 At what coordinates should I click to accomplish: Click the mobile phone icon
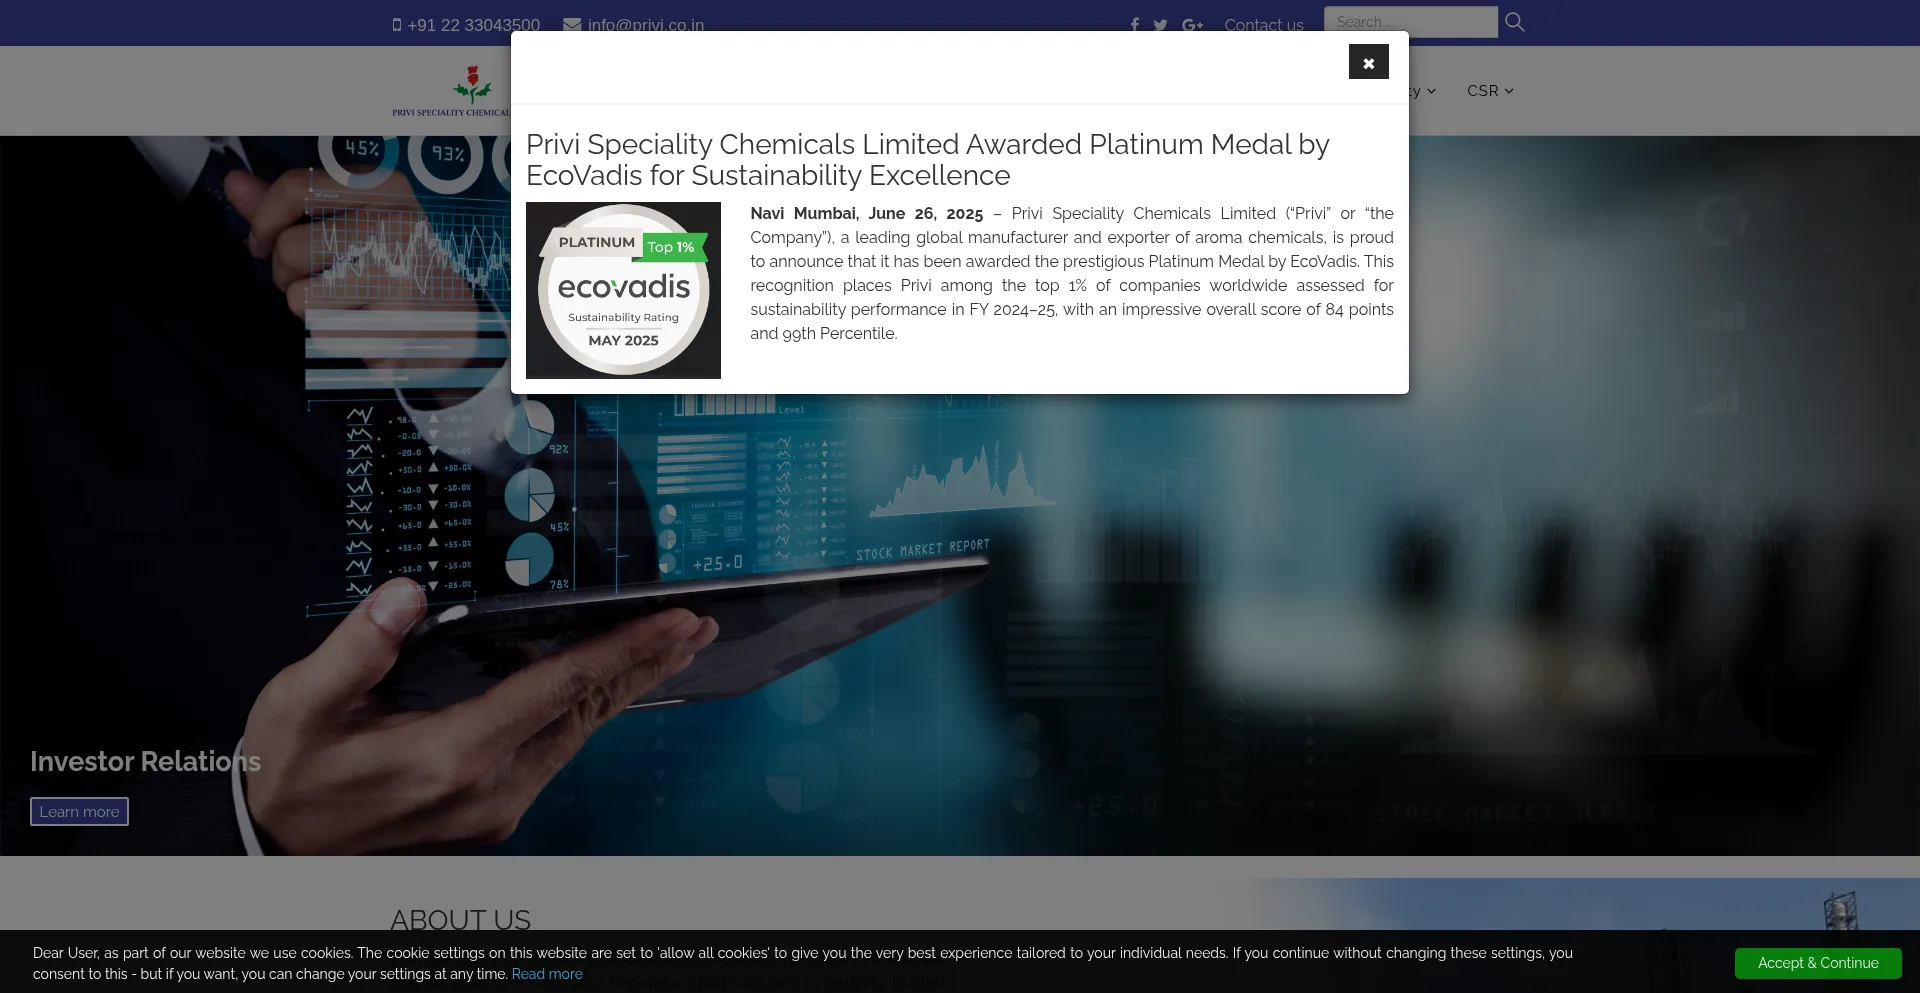pyautogui.click(x=397, y=25)
